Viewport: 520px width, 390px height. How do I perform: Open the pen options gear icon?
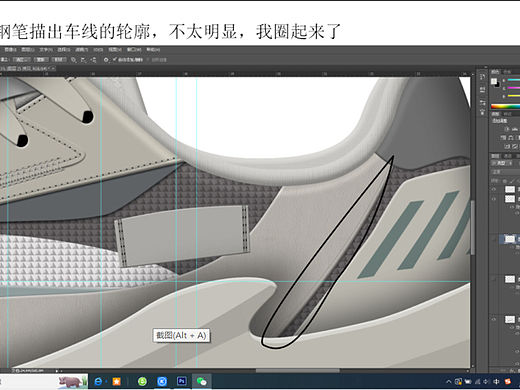[106, 60]
